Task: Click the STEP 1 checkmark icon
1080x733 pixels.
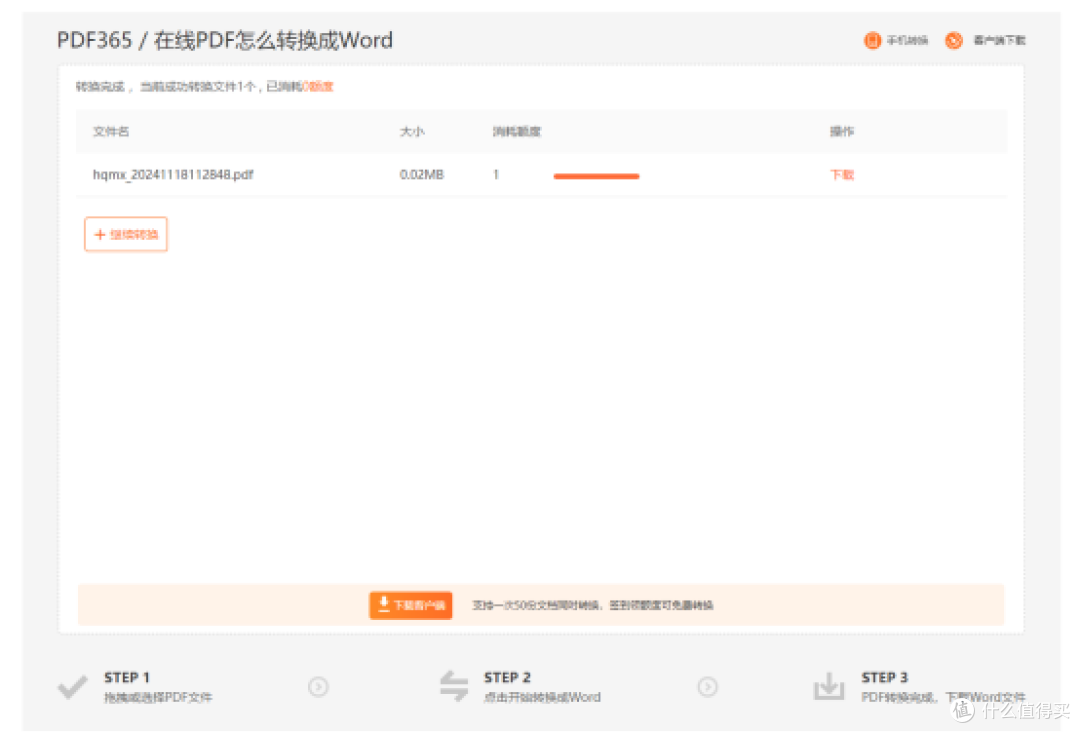Action: coord(72,687)
